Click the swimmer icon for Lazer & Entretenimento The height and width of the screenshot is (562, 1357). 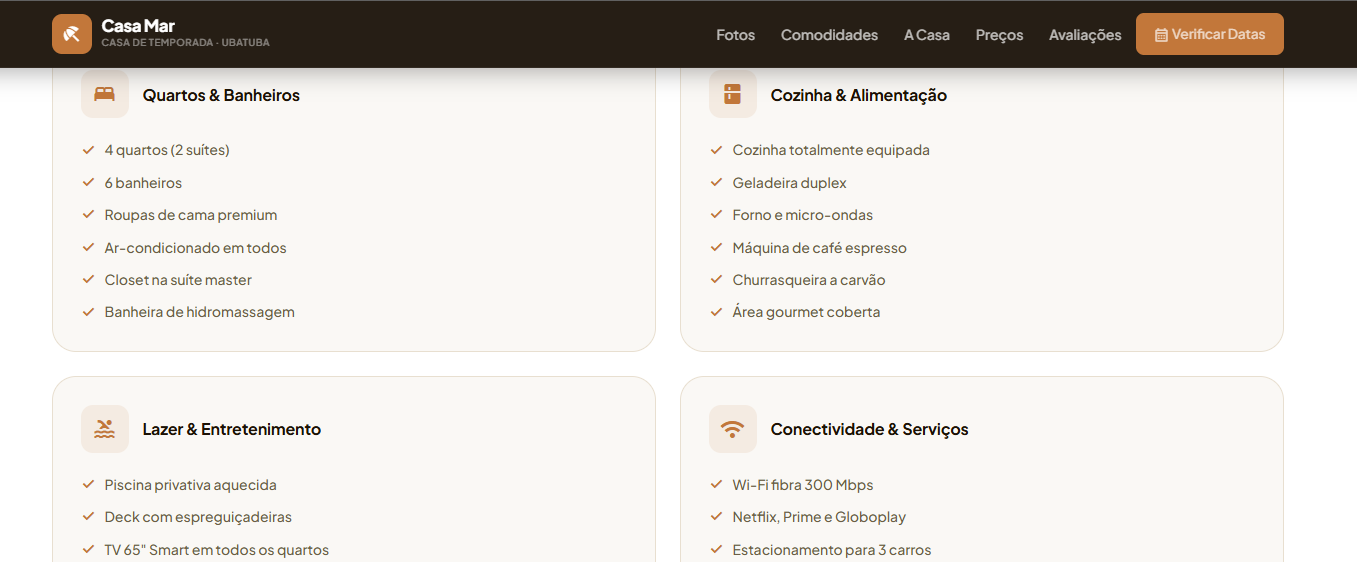(105, 429)
